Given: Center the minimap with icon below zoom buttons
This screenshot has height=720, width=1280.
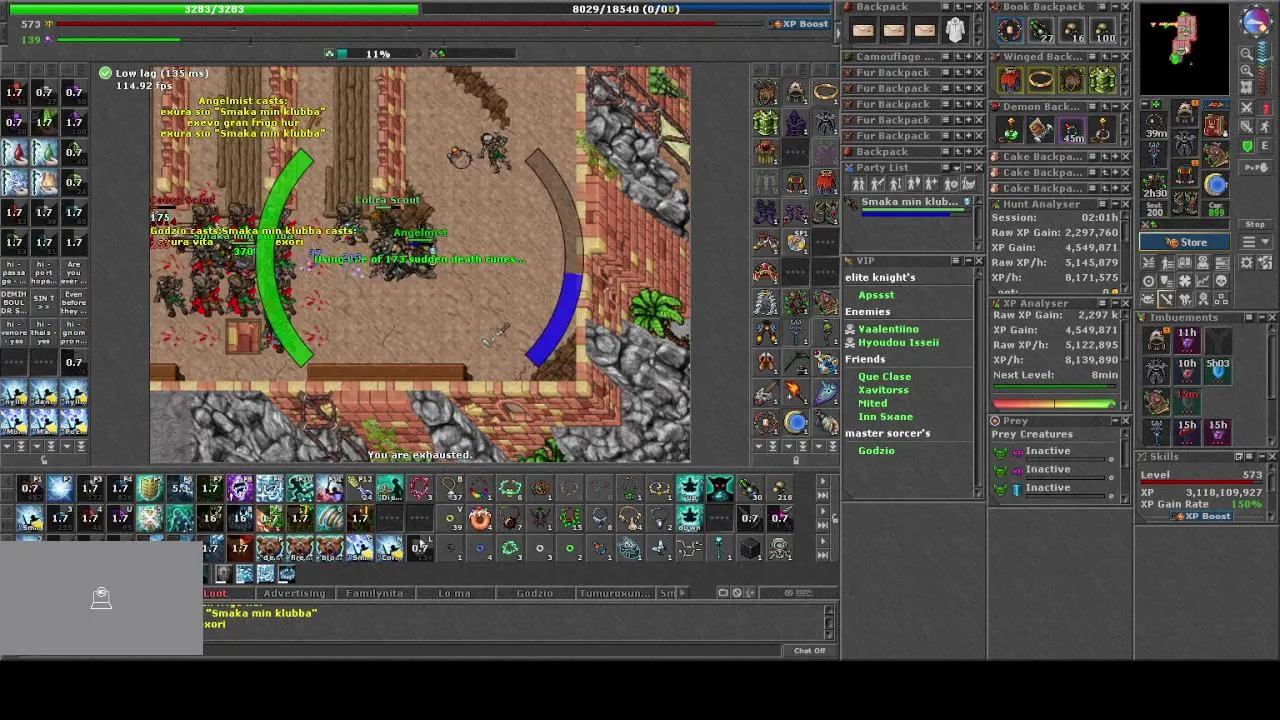Looking at the screenshot, I should point(1246,87).
